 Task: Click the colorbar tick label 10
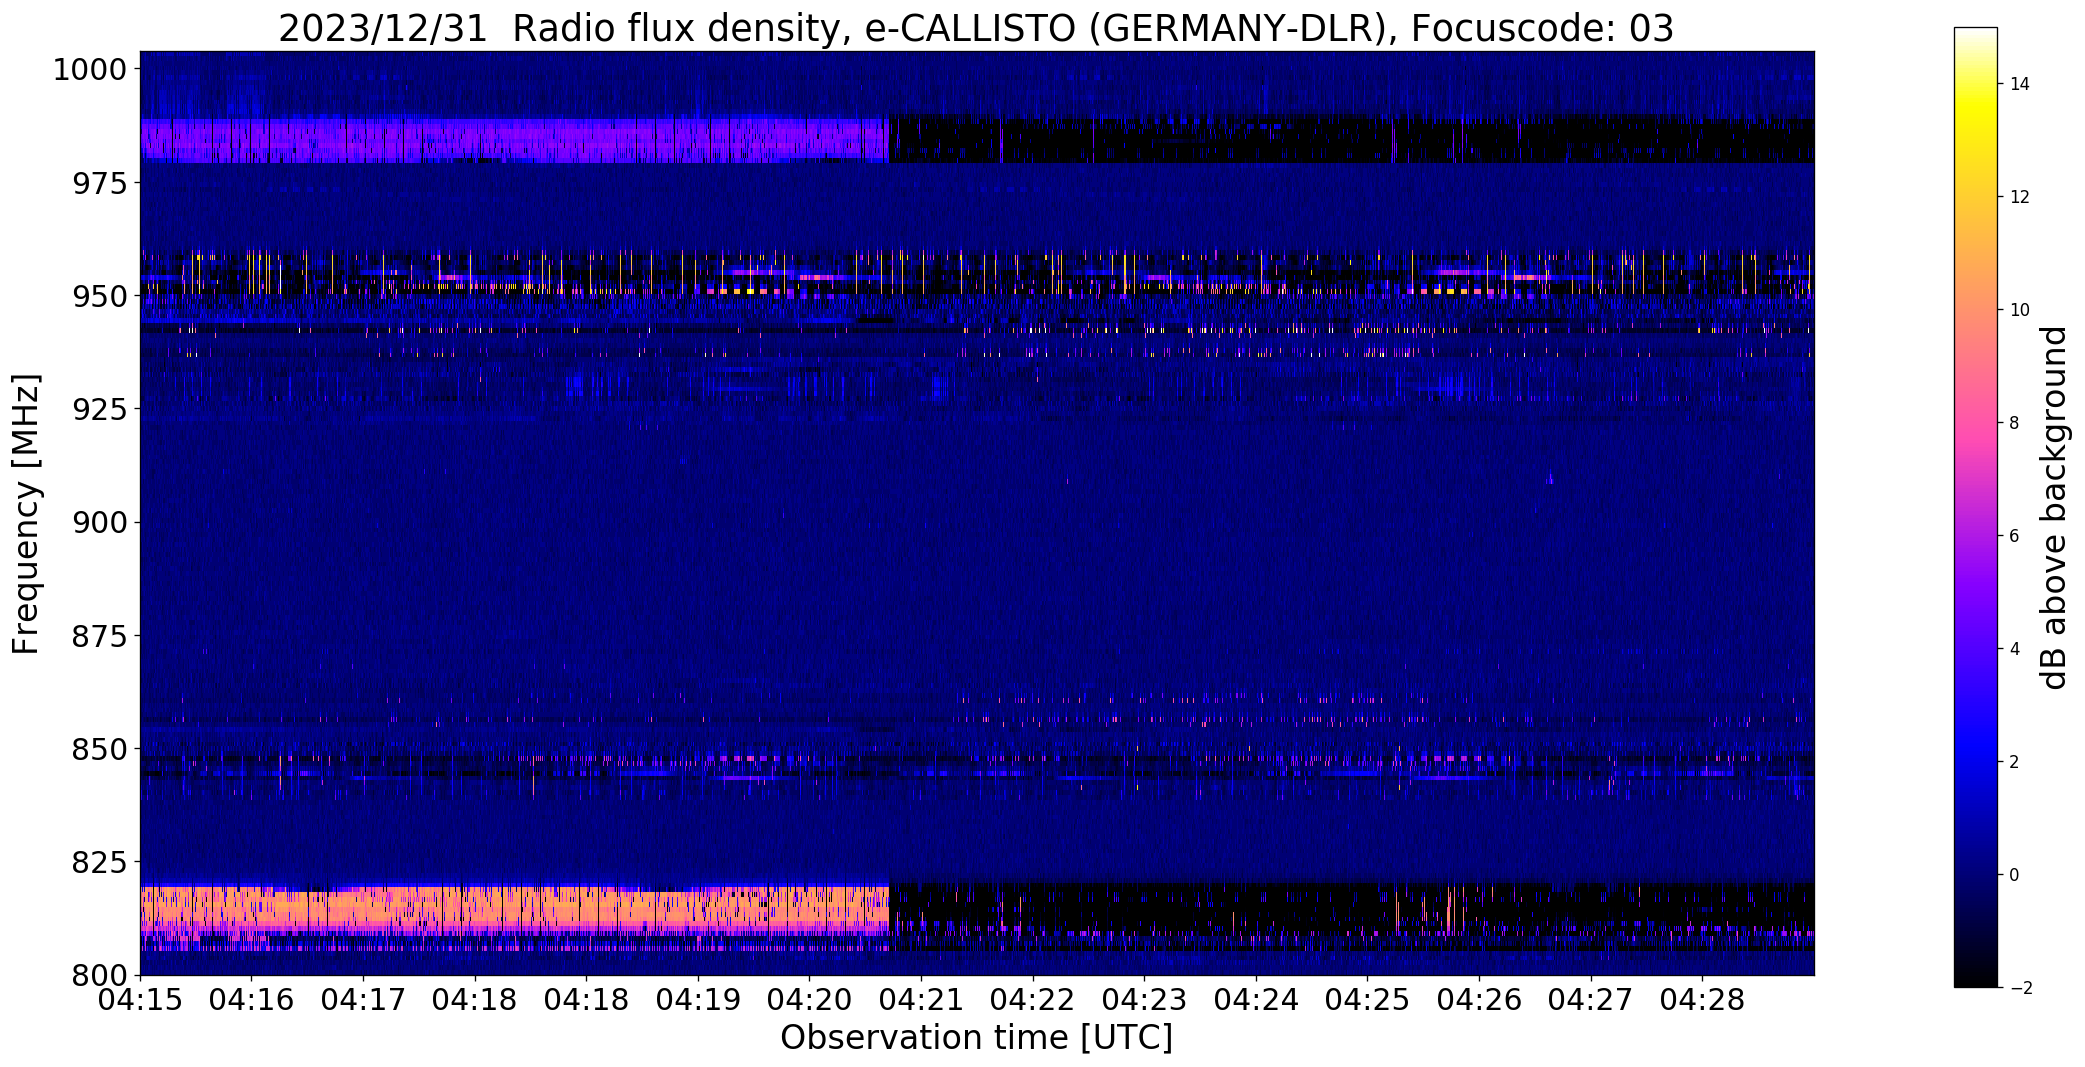(x=2020, y=310)
